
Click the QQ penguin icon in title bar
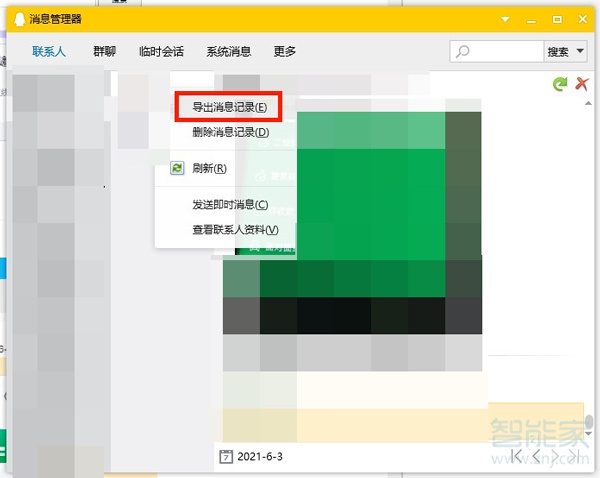(x=20, y=19)
